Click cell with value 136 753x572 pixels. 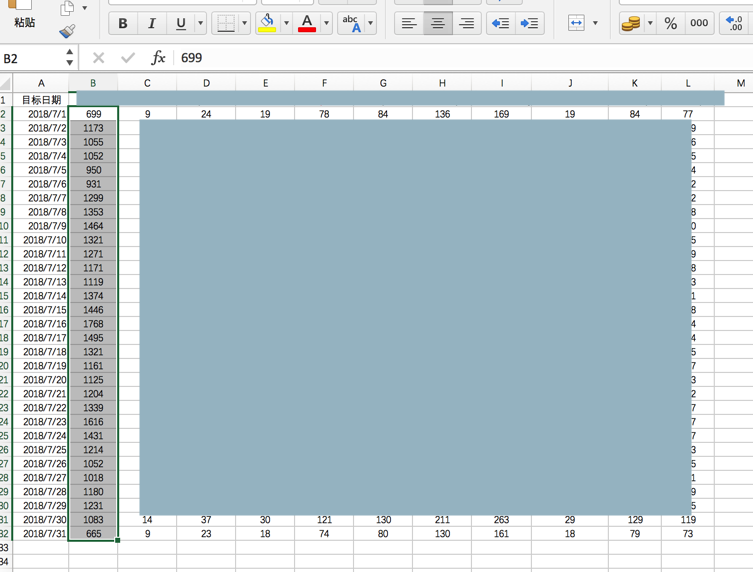(442, 114)
